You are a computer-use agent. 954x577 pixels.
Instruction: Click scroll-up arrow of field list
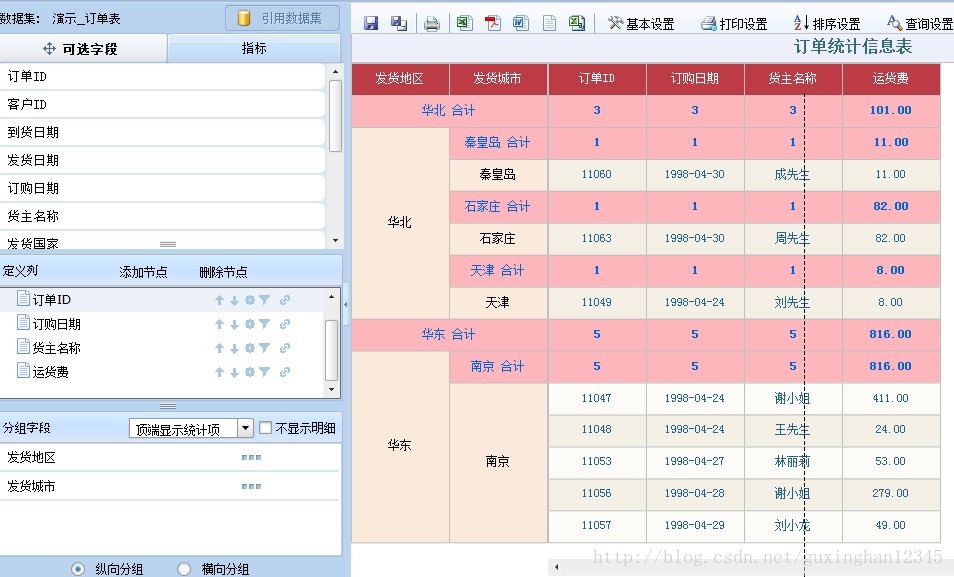tap(335, 72)
